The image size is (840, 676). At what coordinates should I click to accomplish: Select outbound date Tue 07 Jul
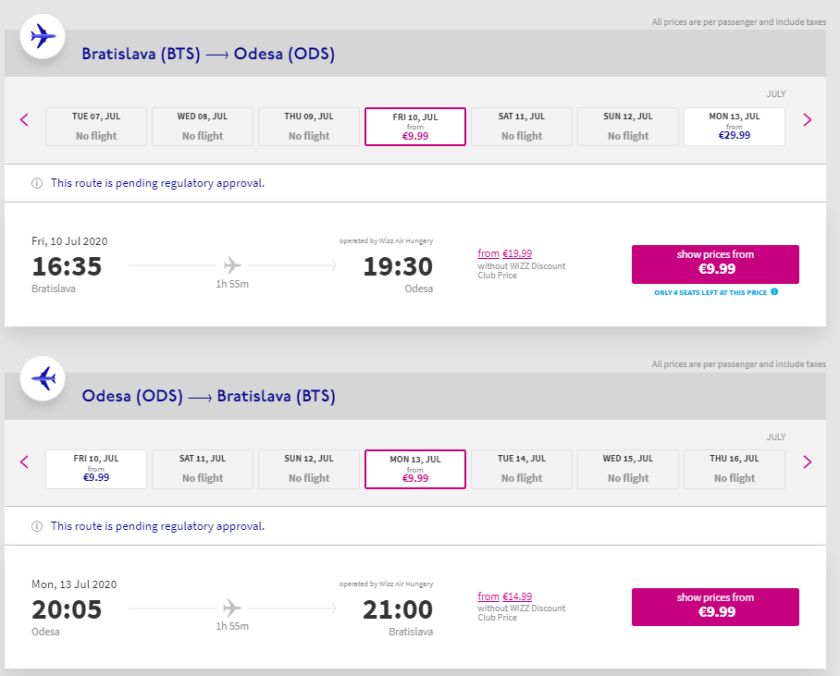pos(96,127)
